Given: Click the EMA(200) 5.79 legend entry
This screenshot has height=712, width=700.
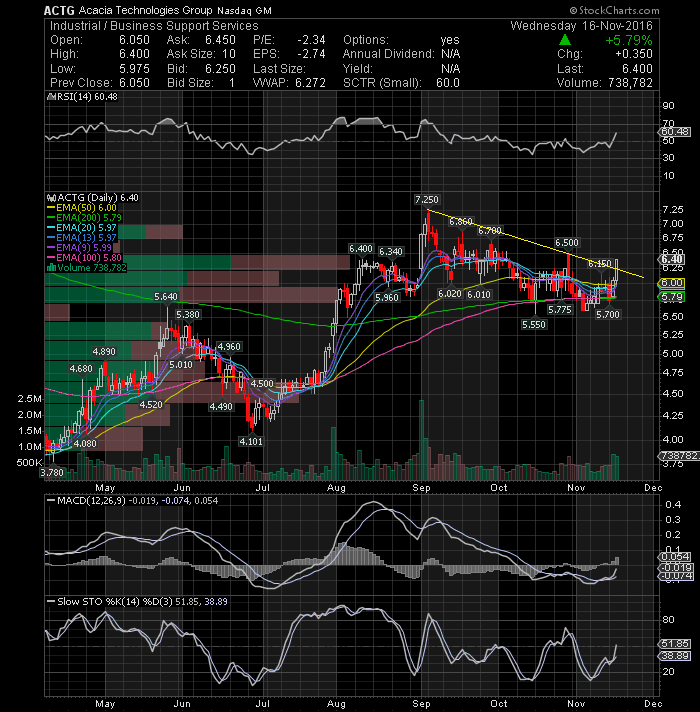Looking at the screenshot, I should pos(84,218).
